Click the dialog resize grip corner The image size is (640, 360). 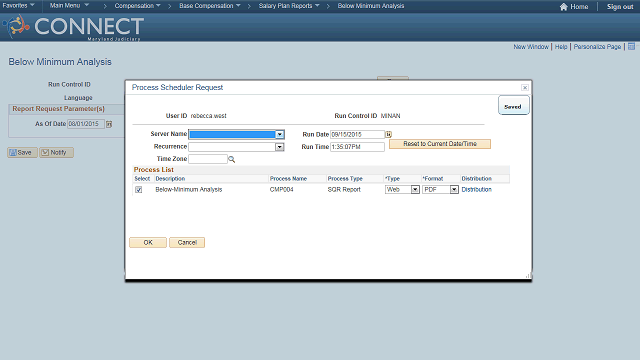[x=528, y=276]
